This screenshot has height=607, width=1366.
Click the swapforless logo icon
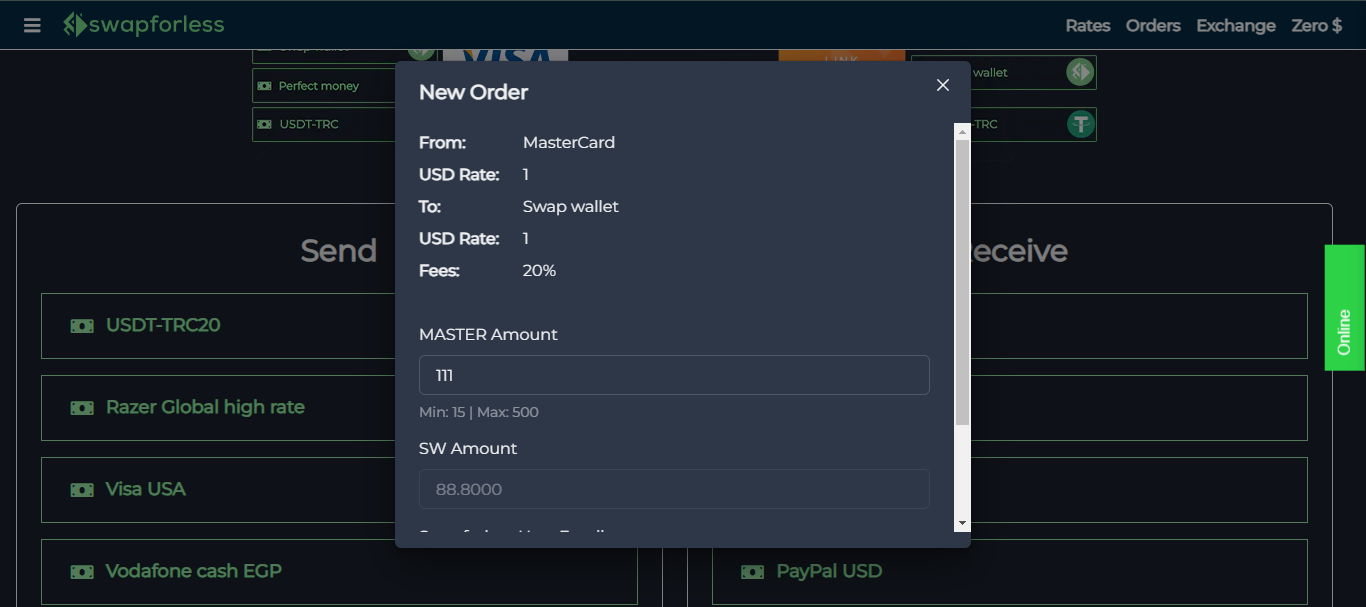(x=72, y=24)
